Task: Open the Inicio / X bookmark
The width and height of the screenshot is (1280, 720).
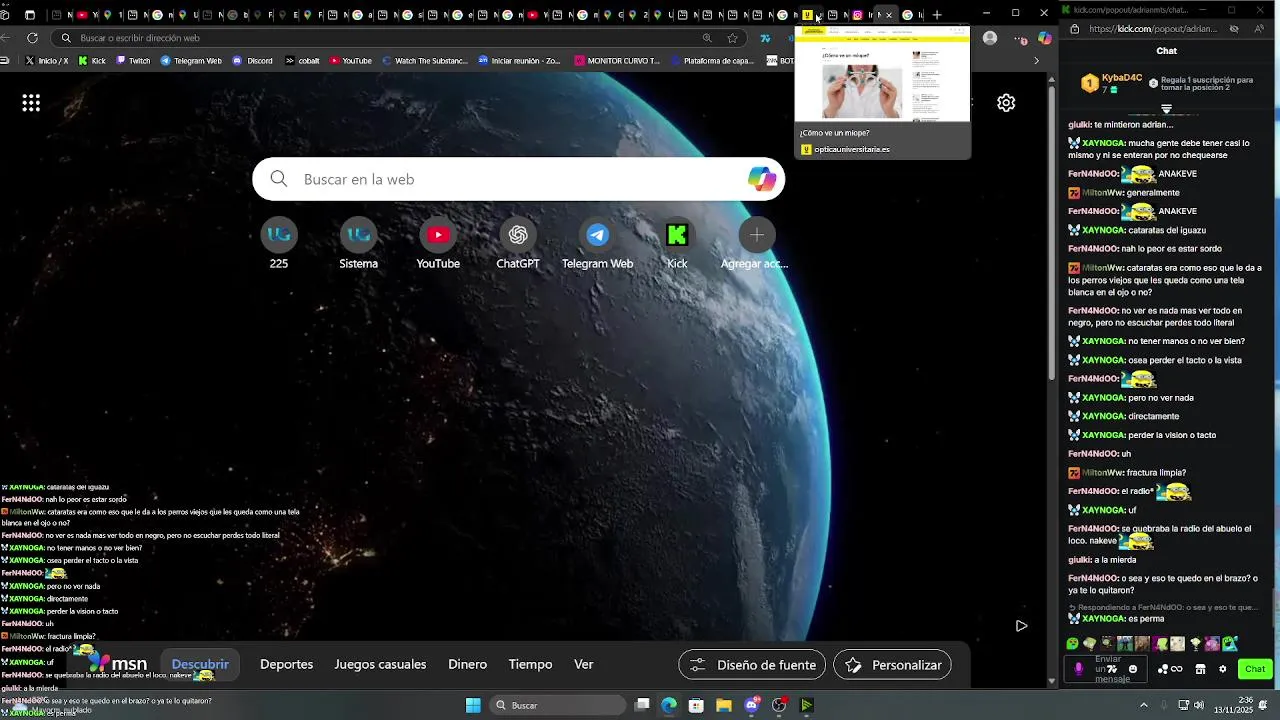Action: [47, 61]
